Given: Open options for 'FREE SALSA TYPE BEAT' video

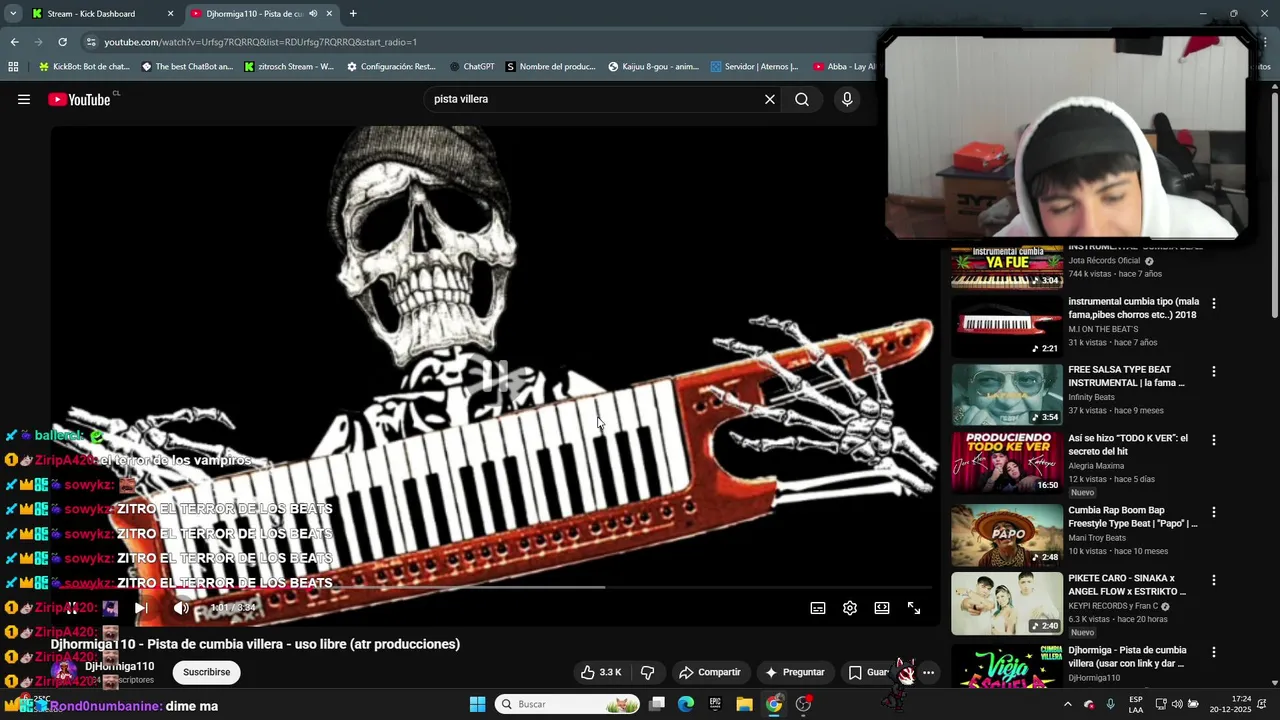Looking at the screenshot, I should [1214, 371].
